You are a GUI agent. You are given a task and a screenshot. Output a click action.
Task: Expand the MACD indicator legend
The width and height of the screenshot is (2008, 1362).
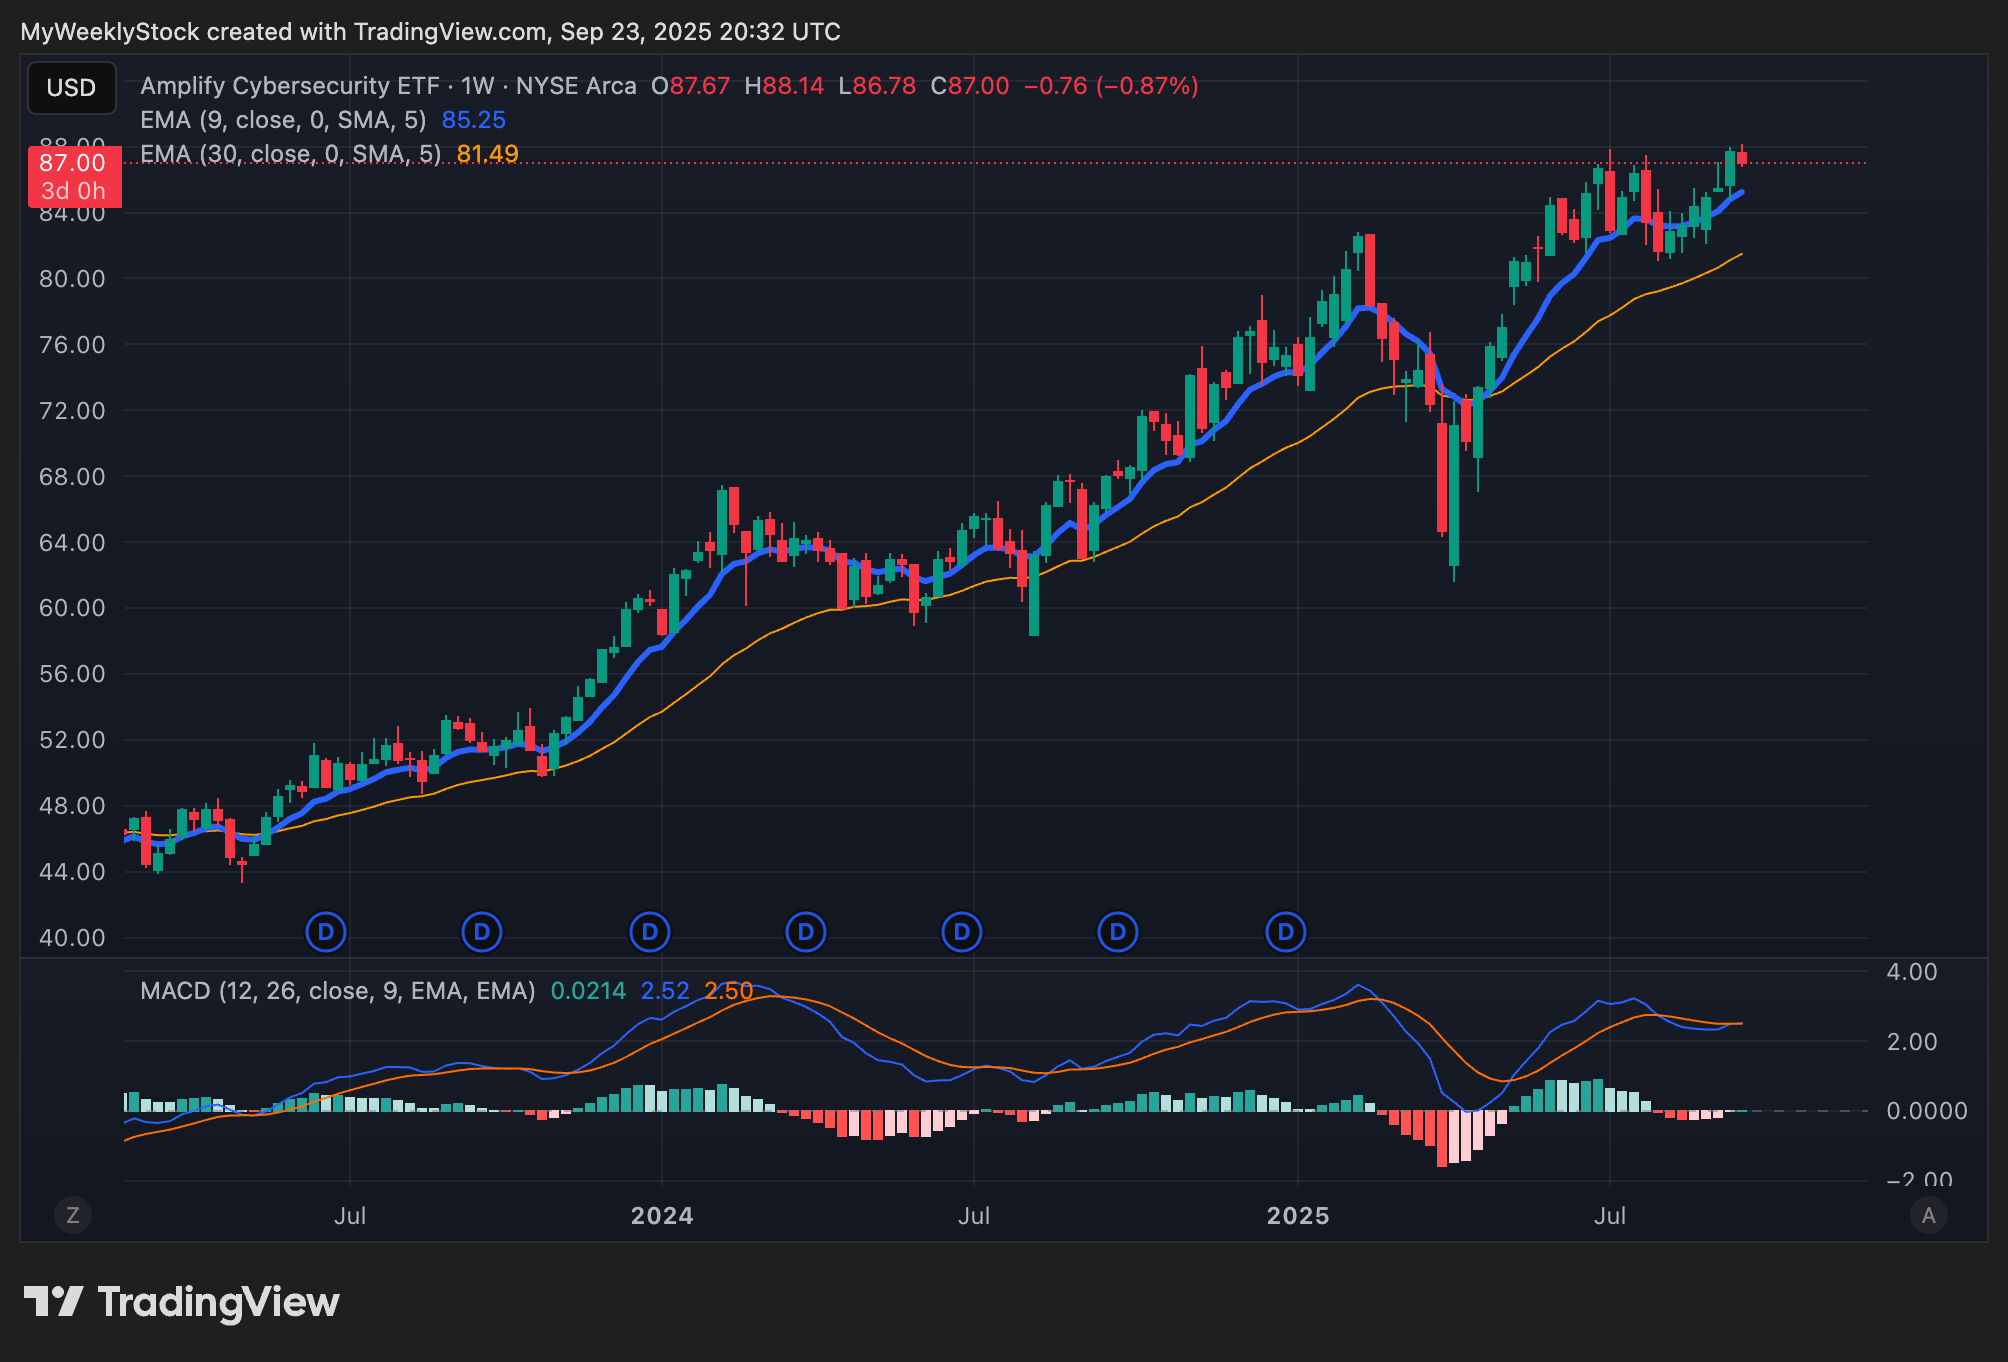[337, 991]
